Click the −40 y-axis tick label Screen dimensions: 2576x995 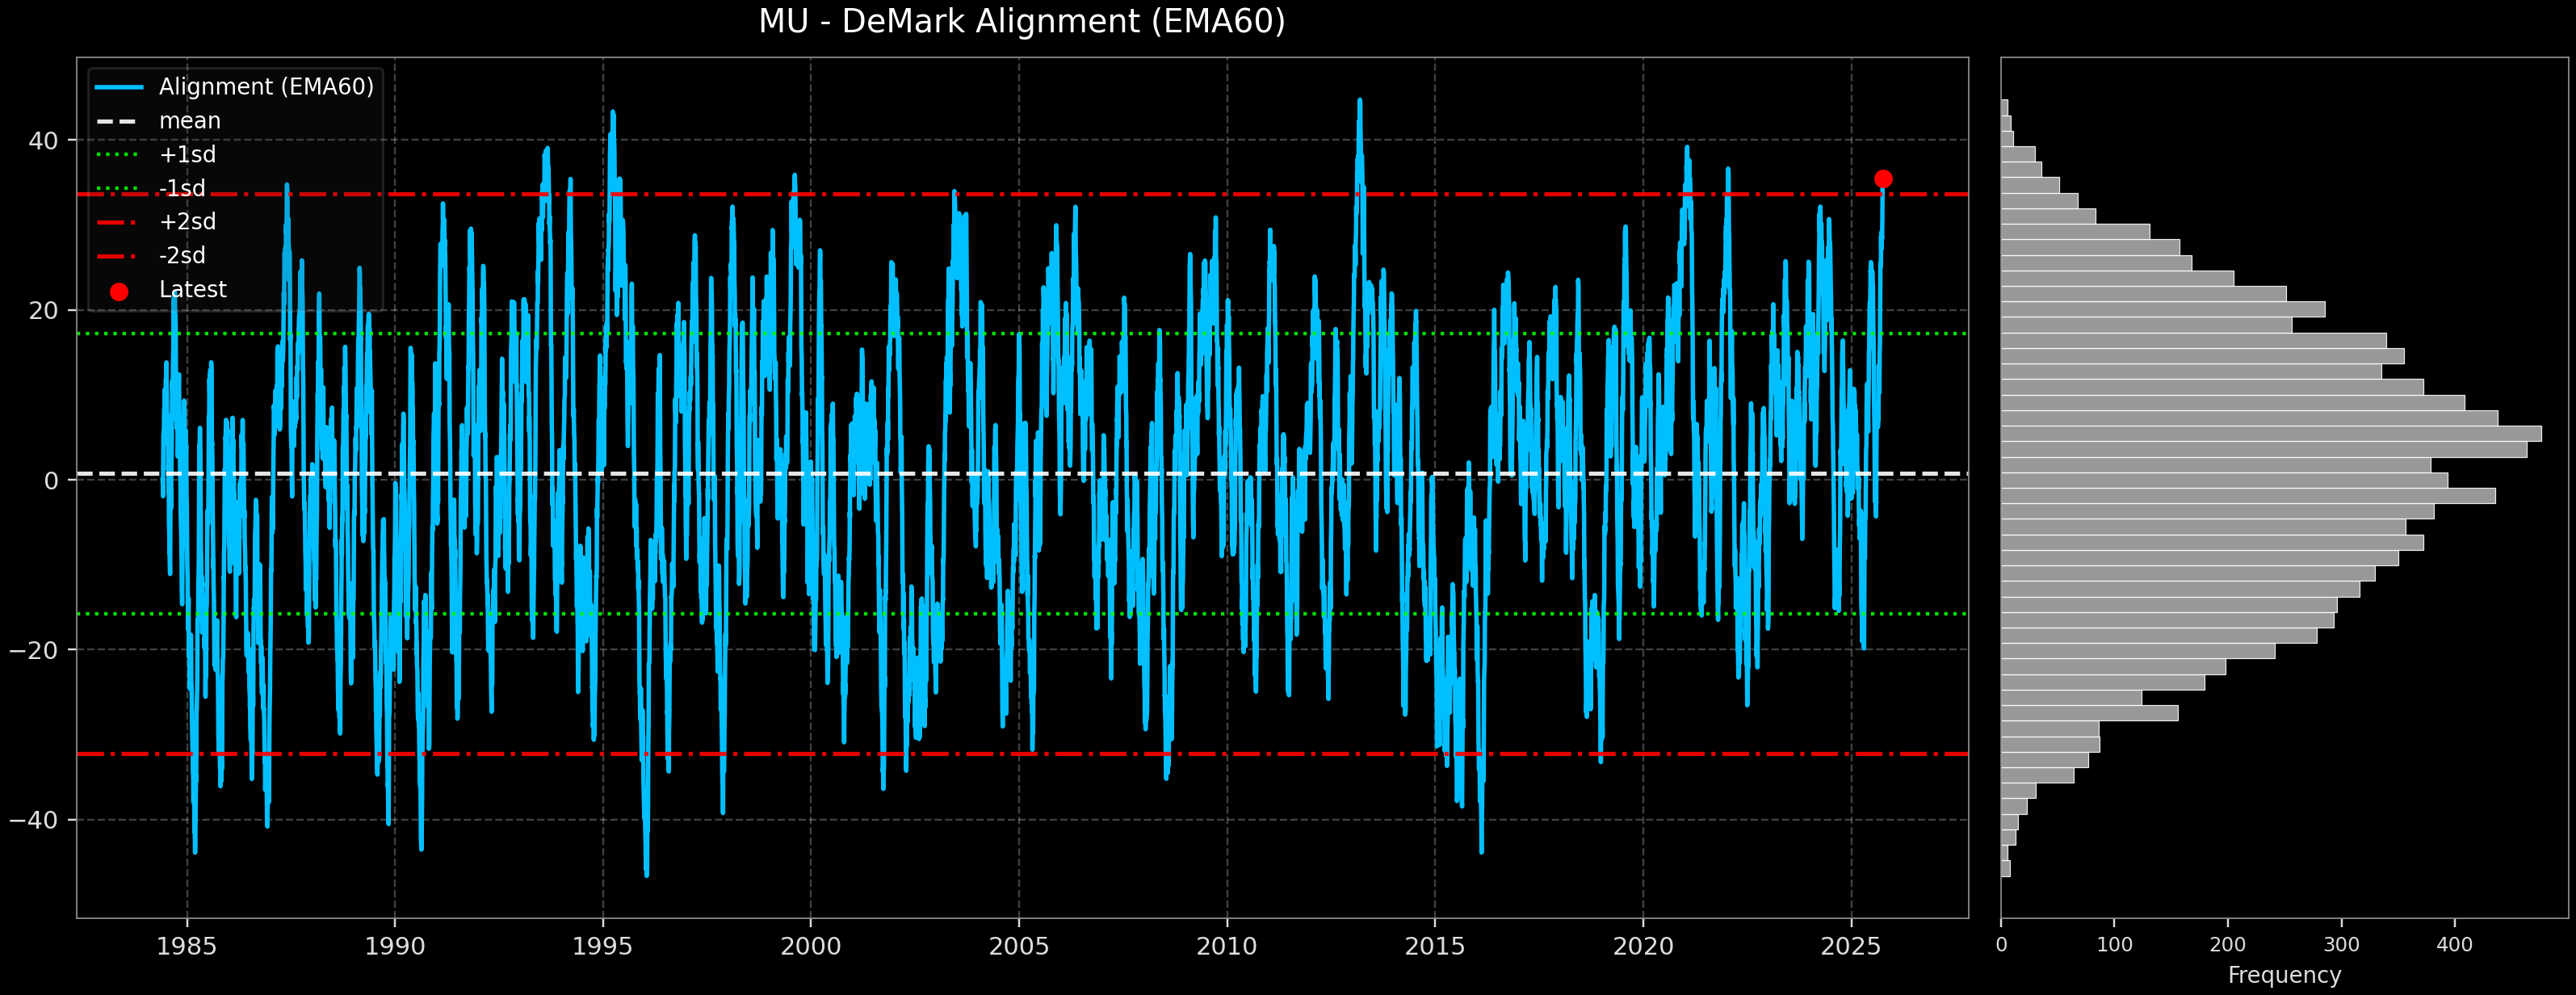pos(35,820)
